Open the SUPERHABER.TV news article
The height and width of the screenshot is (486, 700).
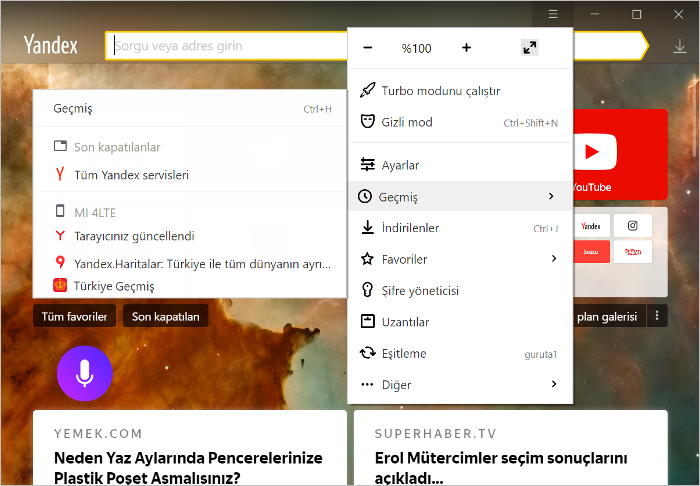tap(511, 448)
